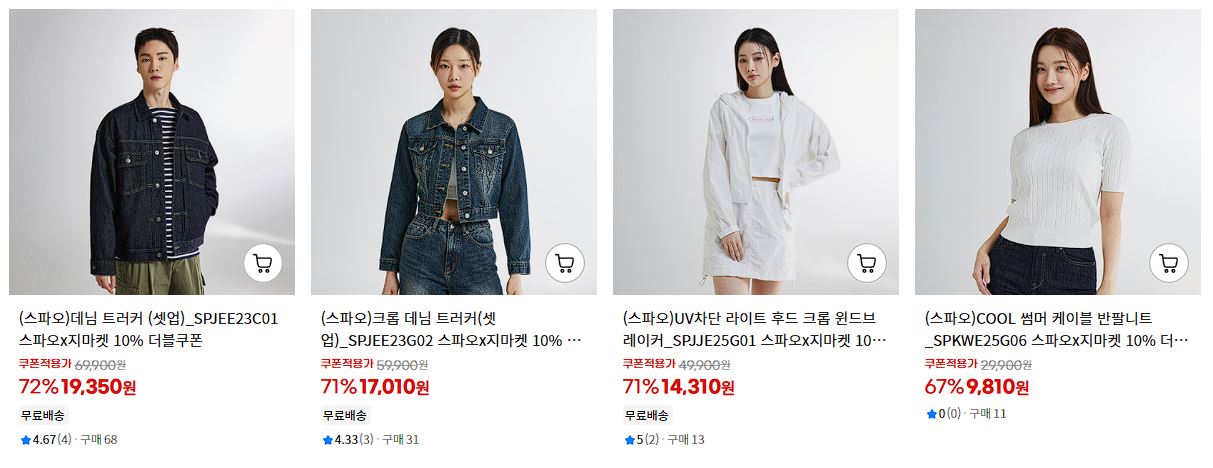Open the women's cropped denim jacket photo
The width and height of the screenshot is (1213, 468).
[454, 152]
